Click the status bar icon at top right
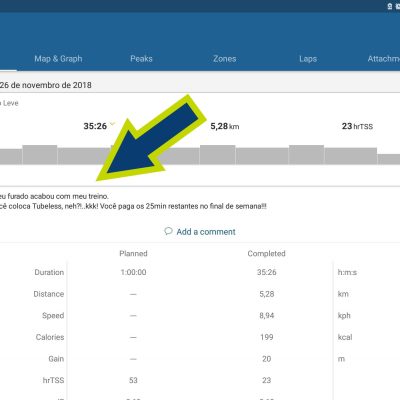The image size is (400, 400). (x=390, y=6)
